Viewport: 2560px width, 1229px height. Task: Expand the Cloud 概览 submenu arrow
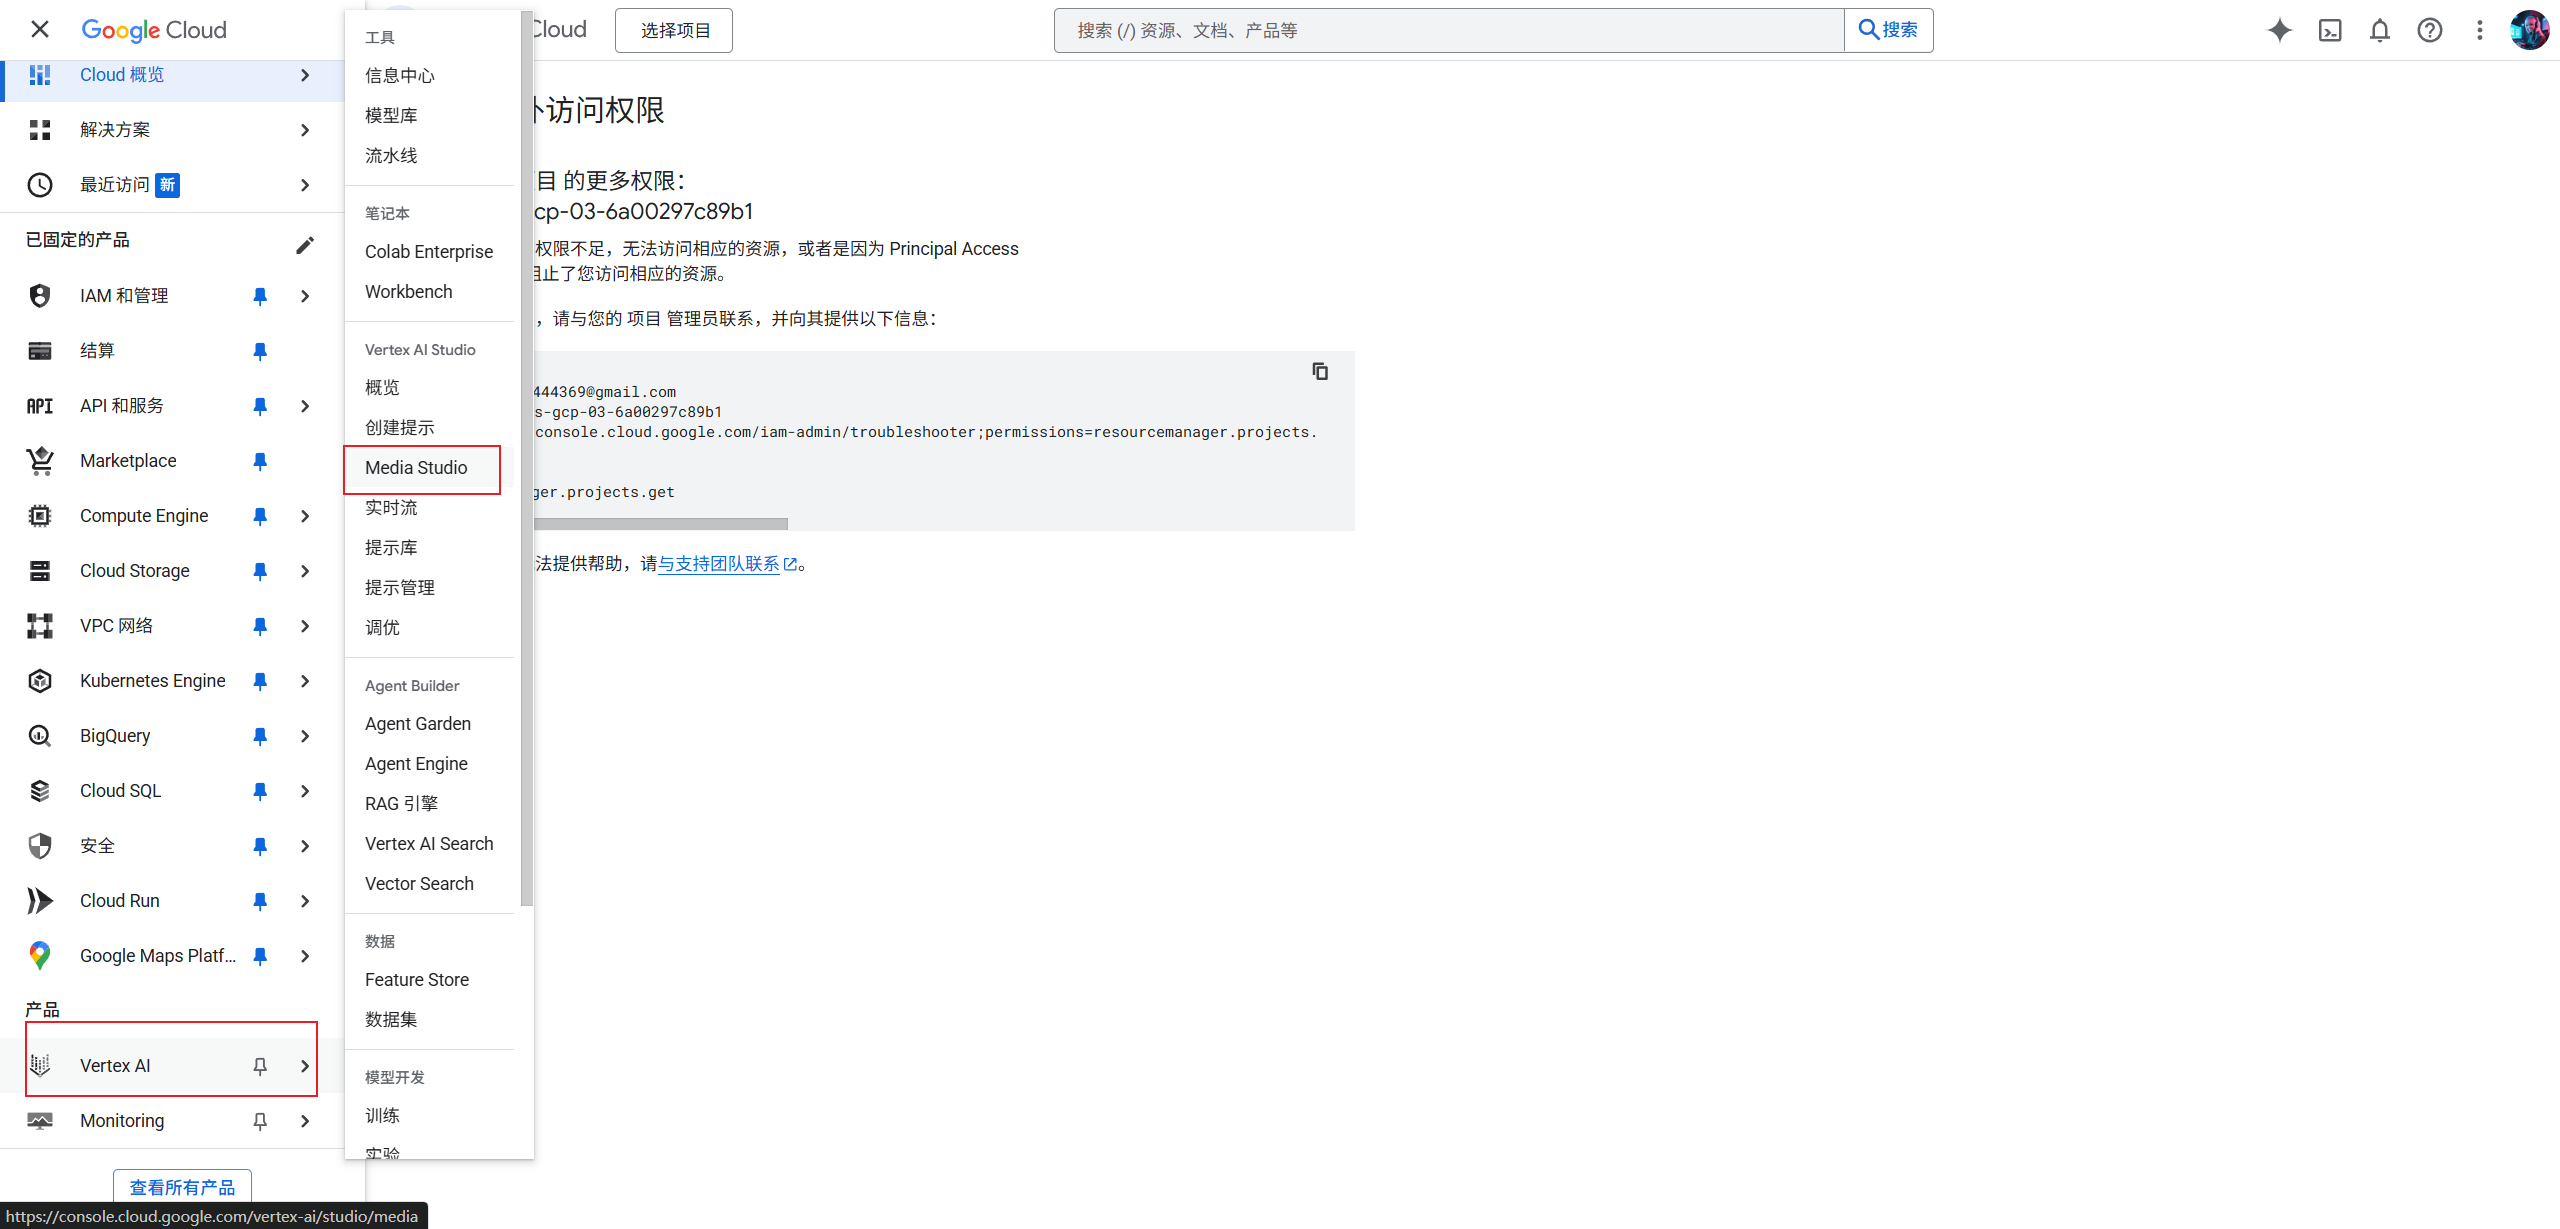click(305, 75)
